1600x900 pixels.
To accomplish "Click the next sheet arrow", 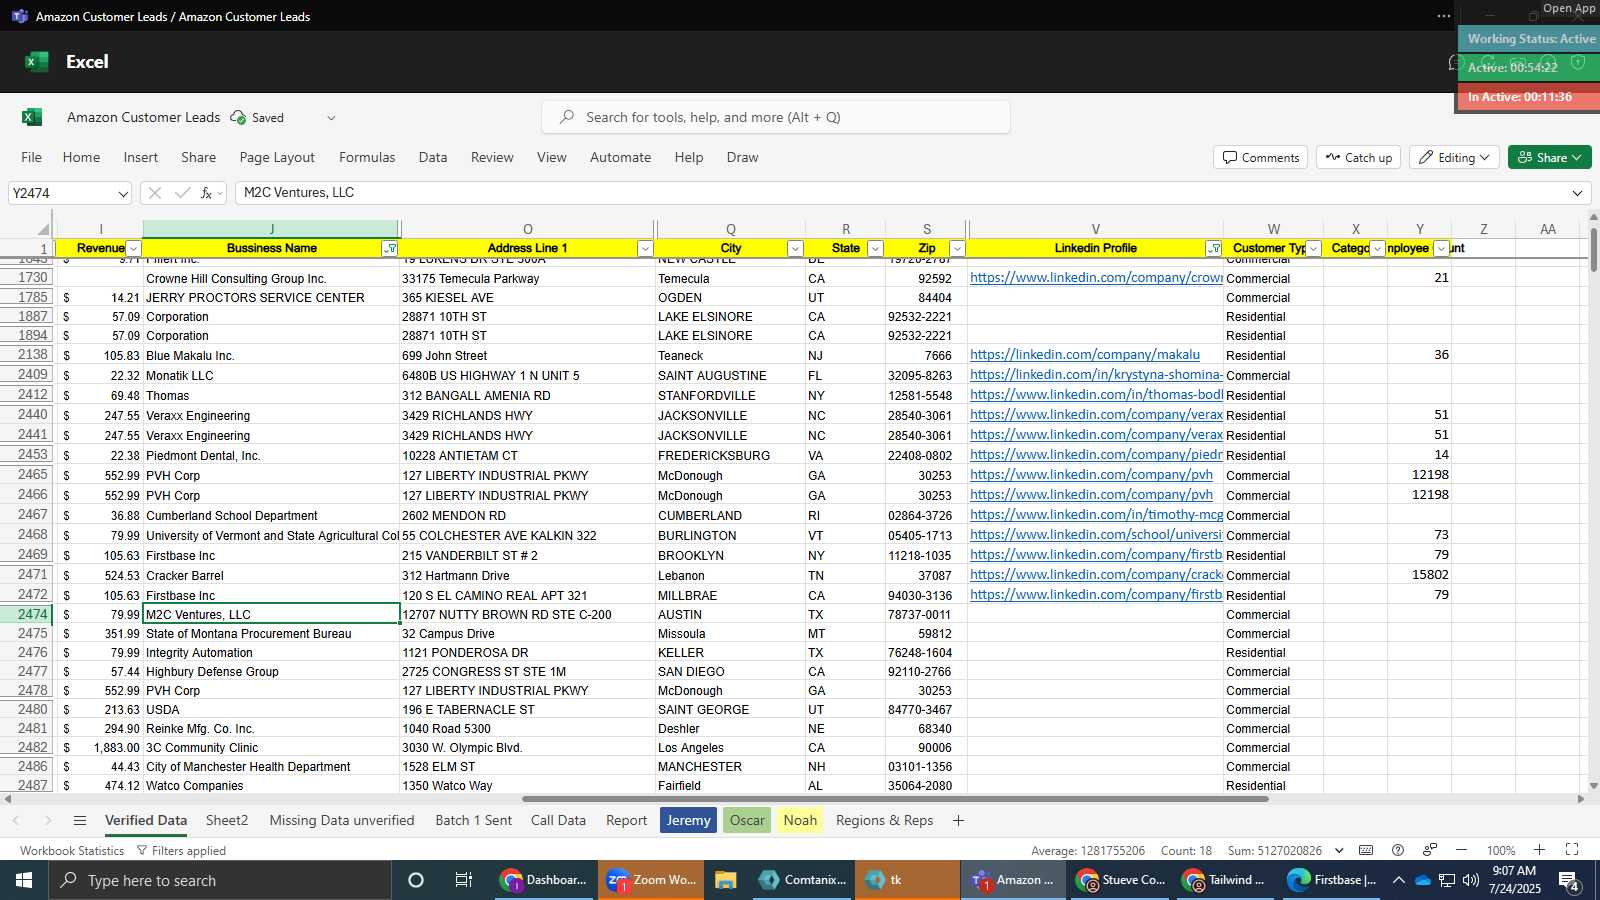I will tap(47, 821).
